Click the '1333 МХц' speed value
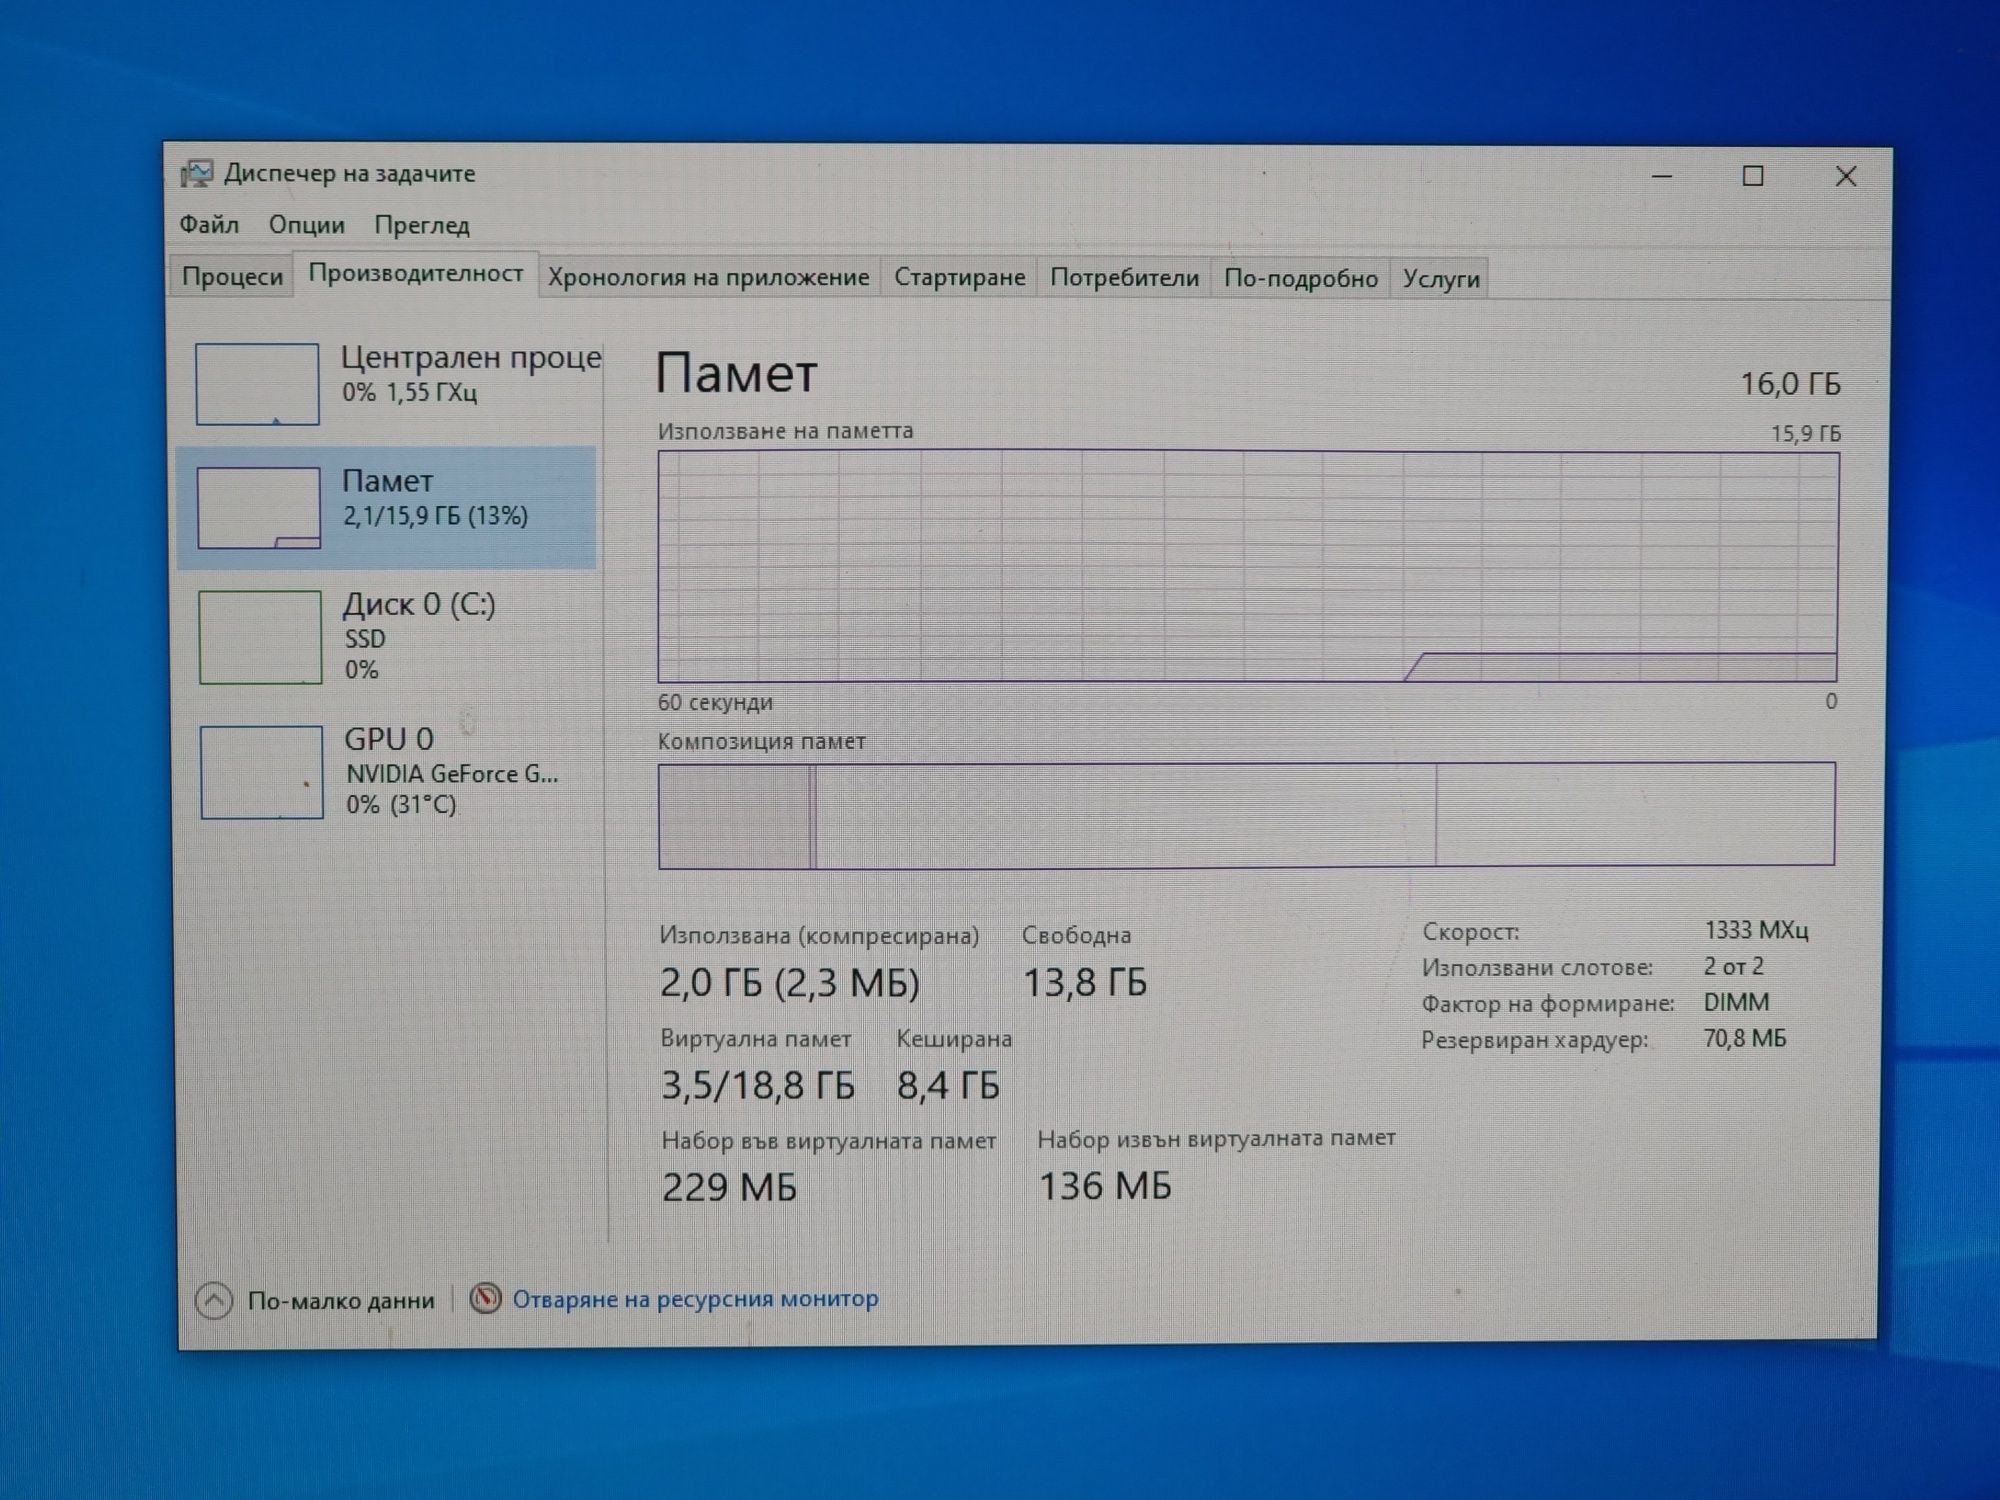The height and width of the screenshot is (1500, 2000). click(1756, 931)
